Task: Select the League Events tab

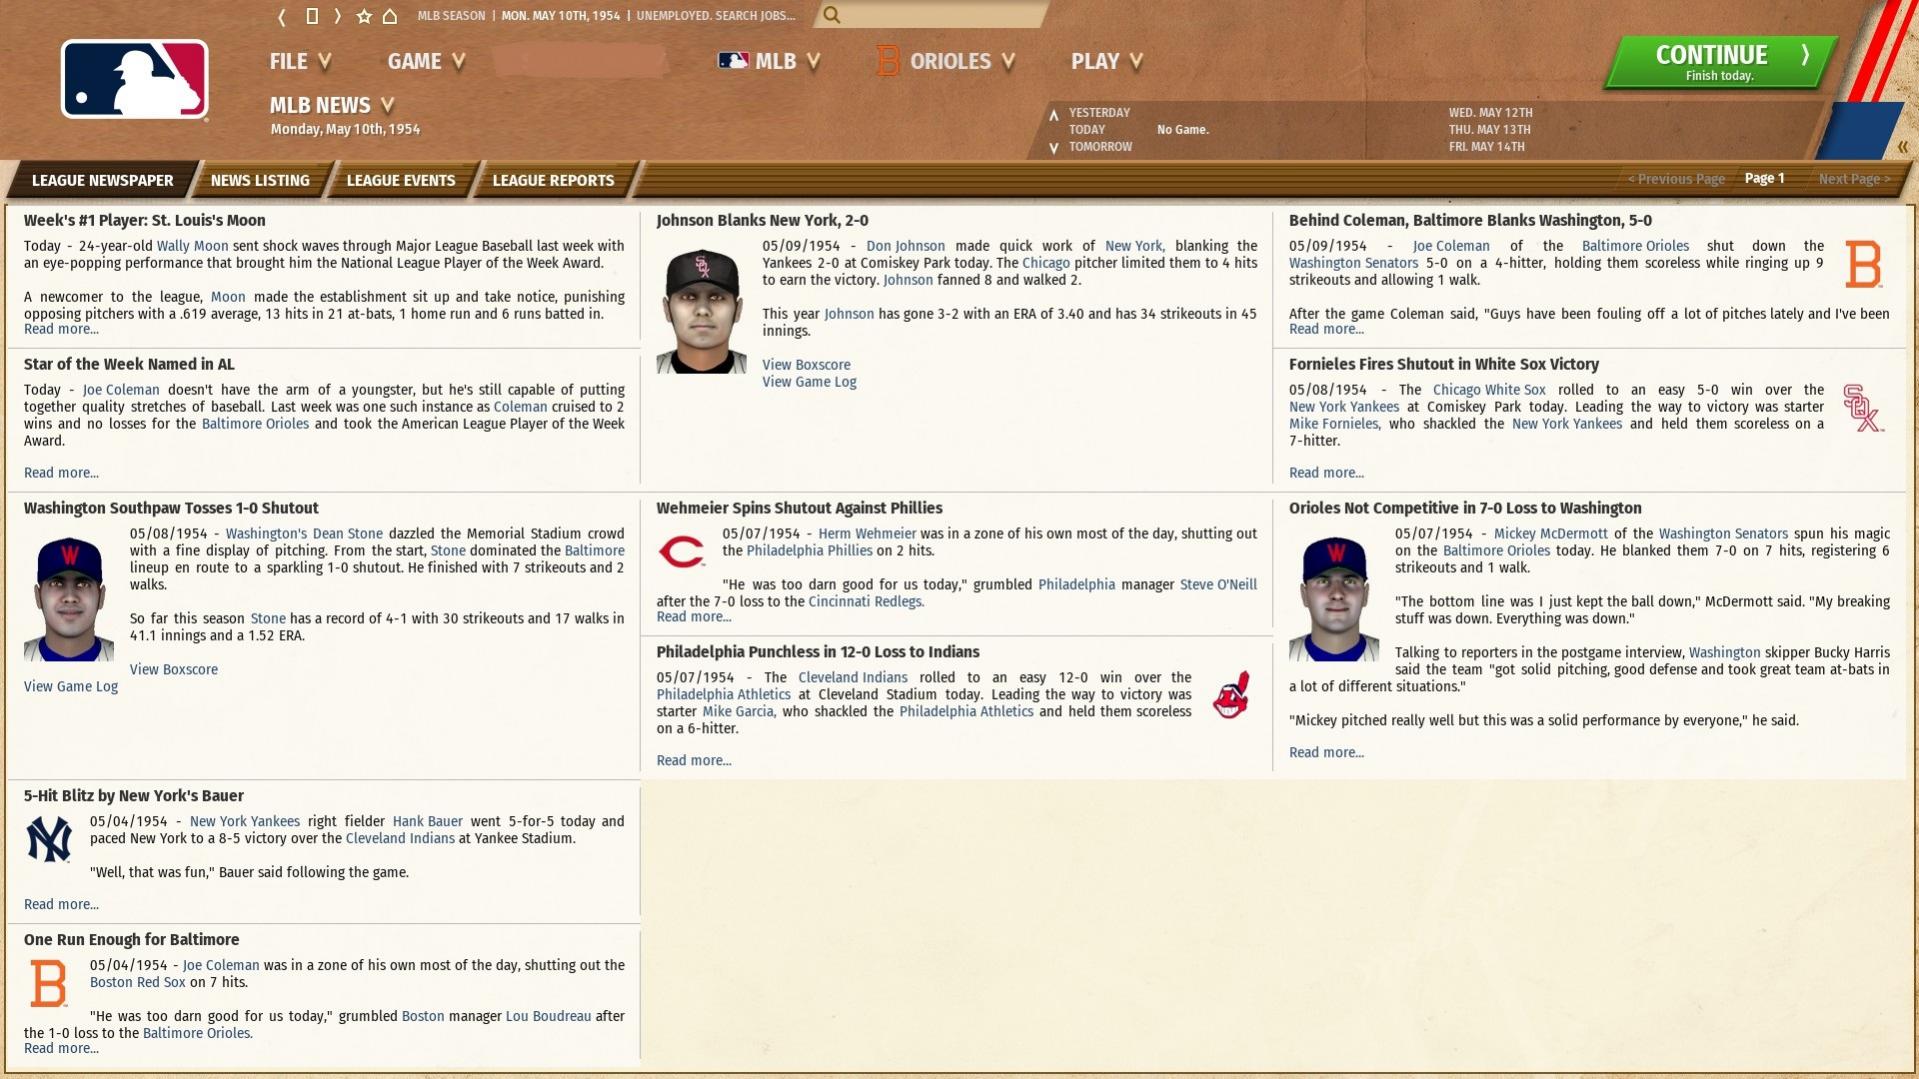Action: tap(400, 180)
